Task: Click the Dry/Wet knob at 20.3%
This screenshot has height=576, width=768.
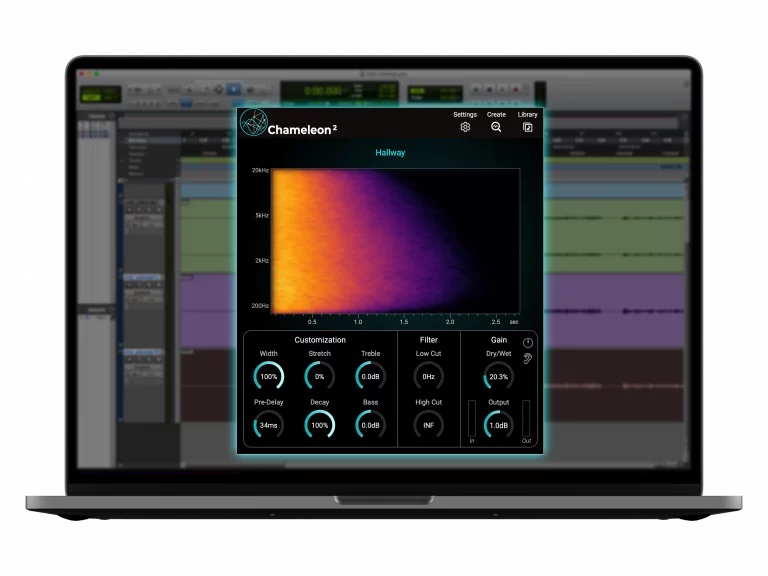Action: pyautogui.click(x=499, y=377)
